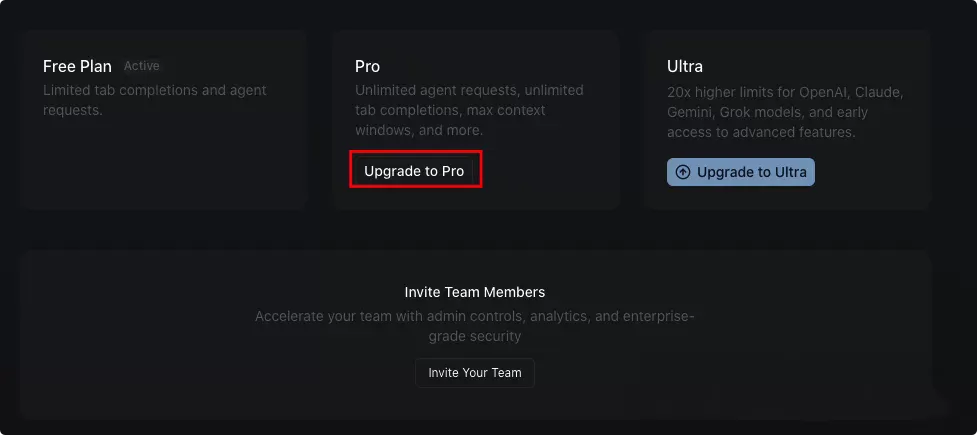Click 'access to advanced features' text in Ultra card

[761, 132]
